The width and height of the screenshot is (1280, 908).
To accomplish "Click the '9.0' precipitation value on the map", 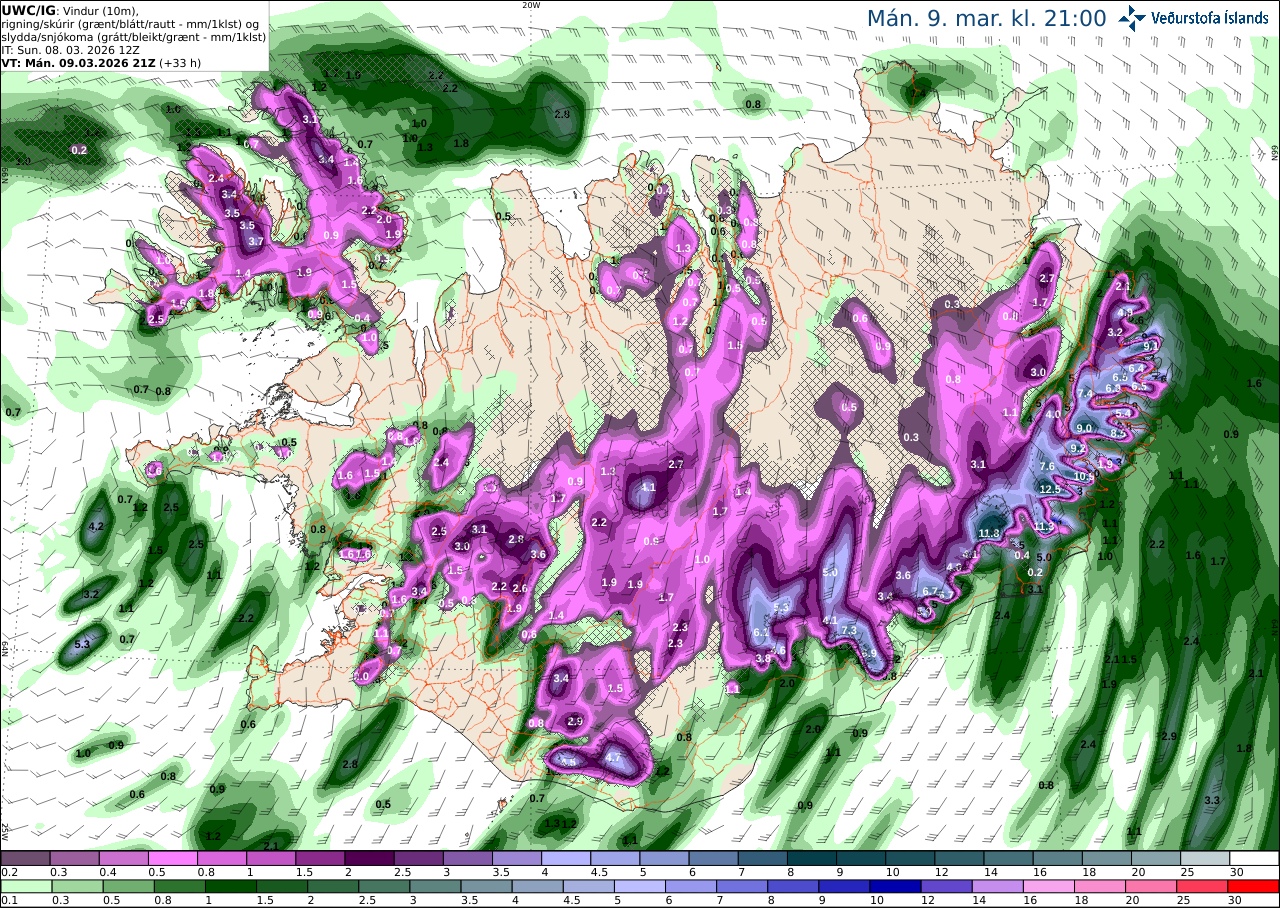I will pyautogui.click(x=1083, y=429).
